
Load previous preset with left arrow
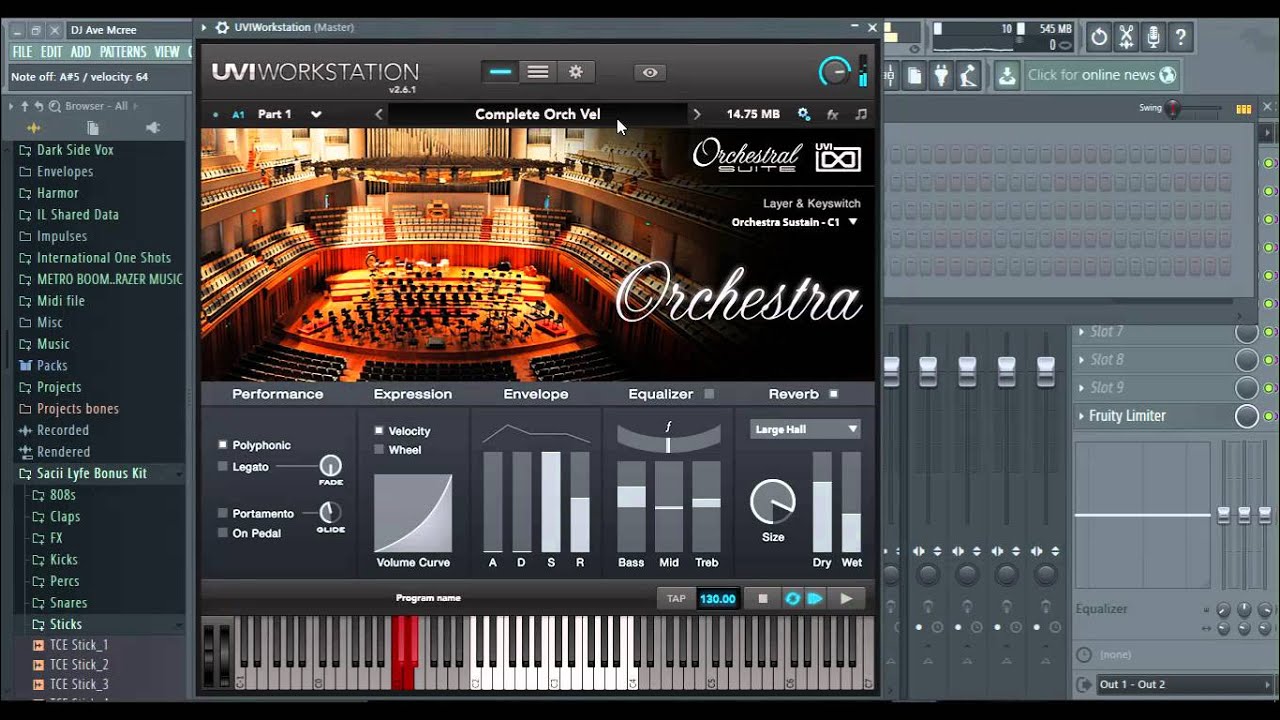click(x=379, y=114)
